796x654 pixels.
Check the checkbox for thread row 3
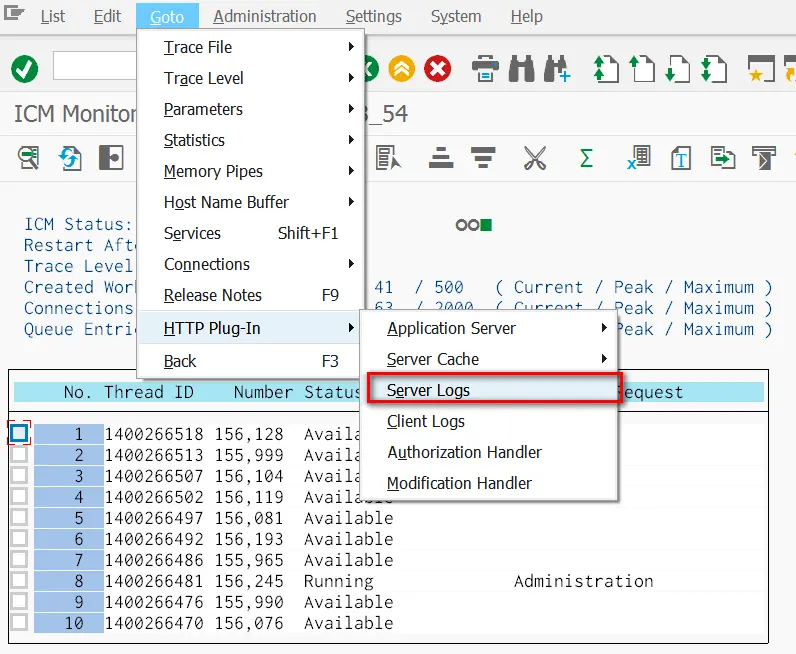tap(19, 475)
